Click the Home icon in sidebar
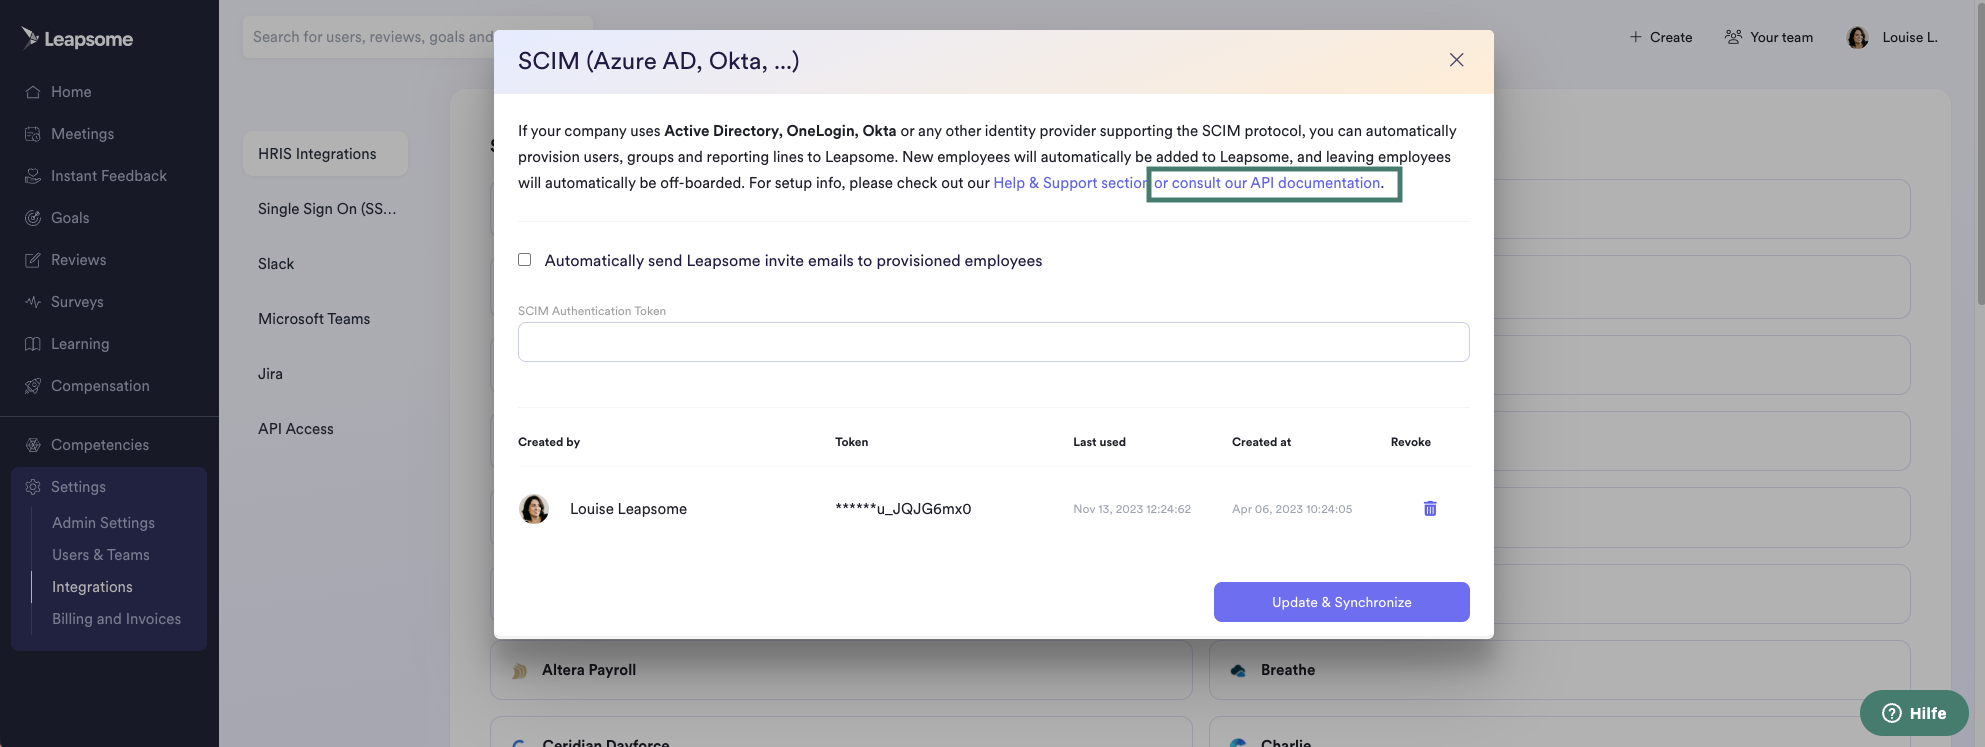Viewport: 1985px width, 747px height. pyautogui.click(x=33, y=92)
